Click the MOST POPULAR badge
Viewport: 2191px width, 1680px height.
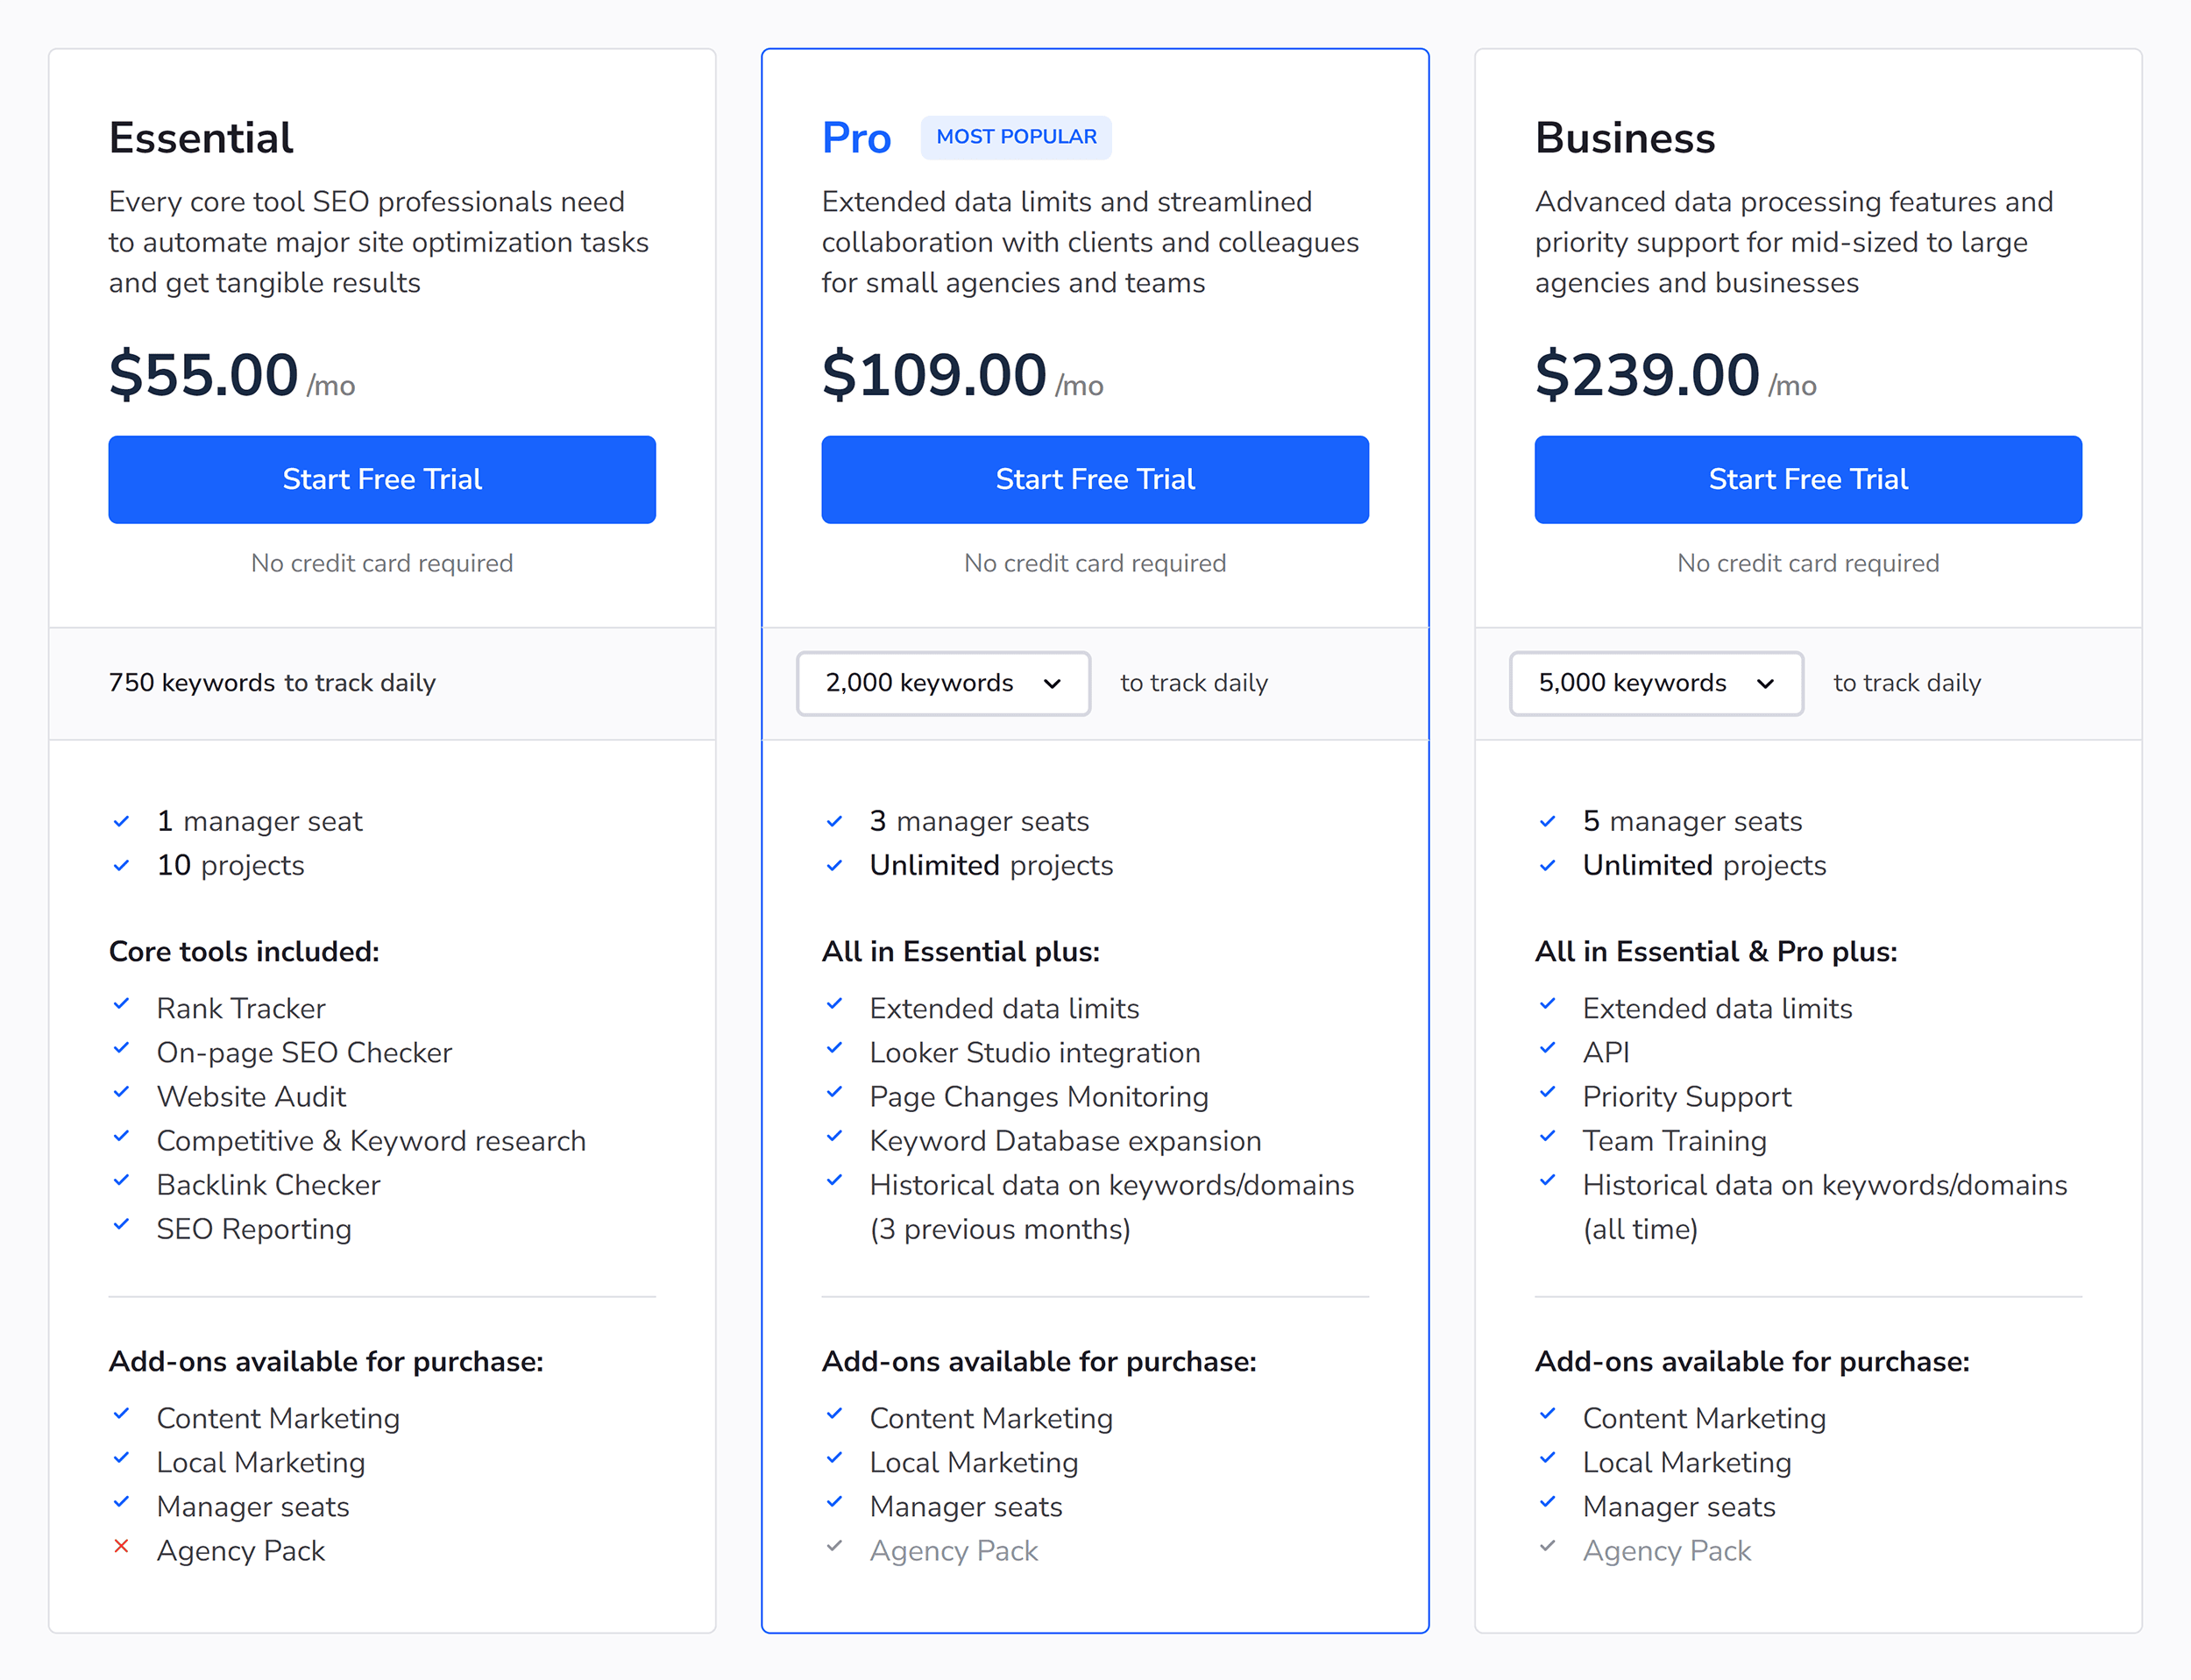pyautogui.click(x=1016, y=137)
